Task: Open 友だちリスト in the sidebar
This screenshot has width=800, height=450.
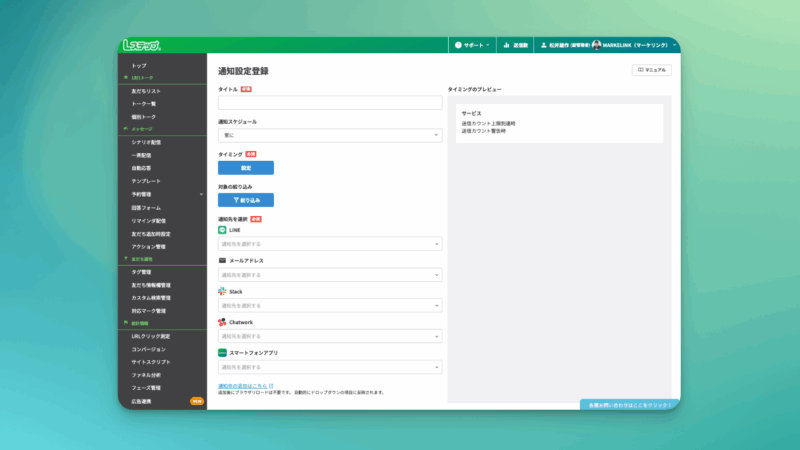Action: tap(146, 91)
